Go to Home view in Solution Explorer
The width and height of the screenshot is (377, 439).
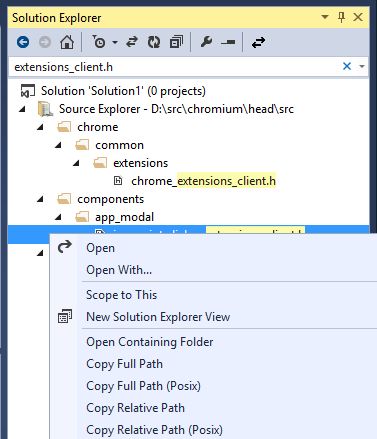click(x=67, y=42)
